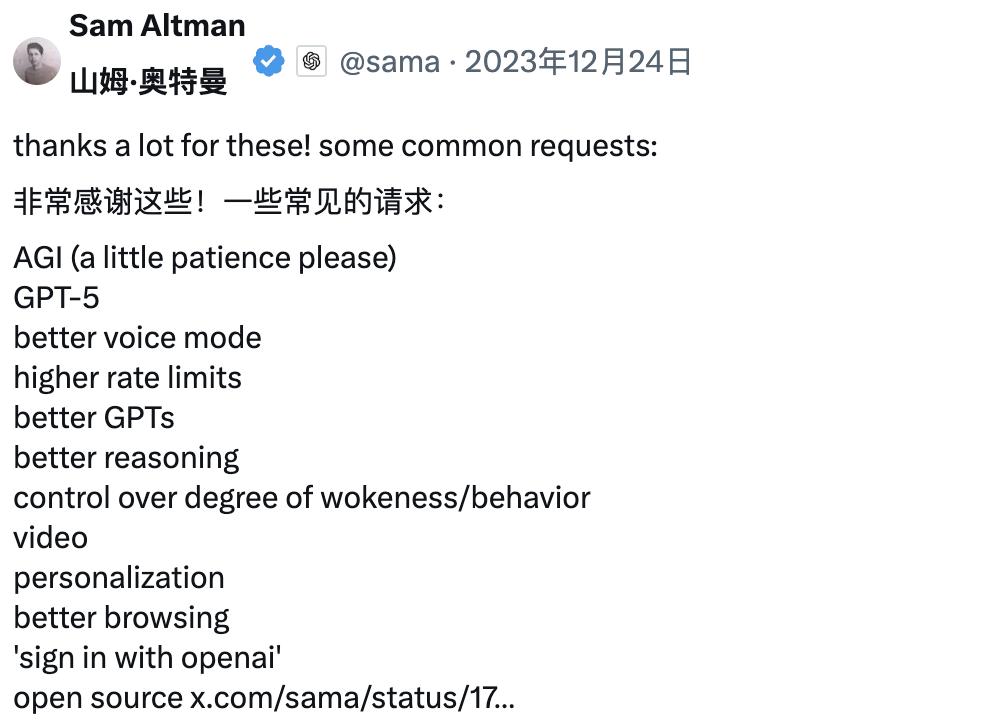1002x724 pixels.
Task: Click the "AGI (a little patience please)" line
Action: [205, 258]
